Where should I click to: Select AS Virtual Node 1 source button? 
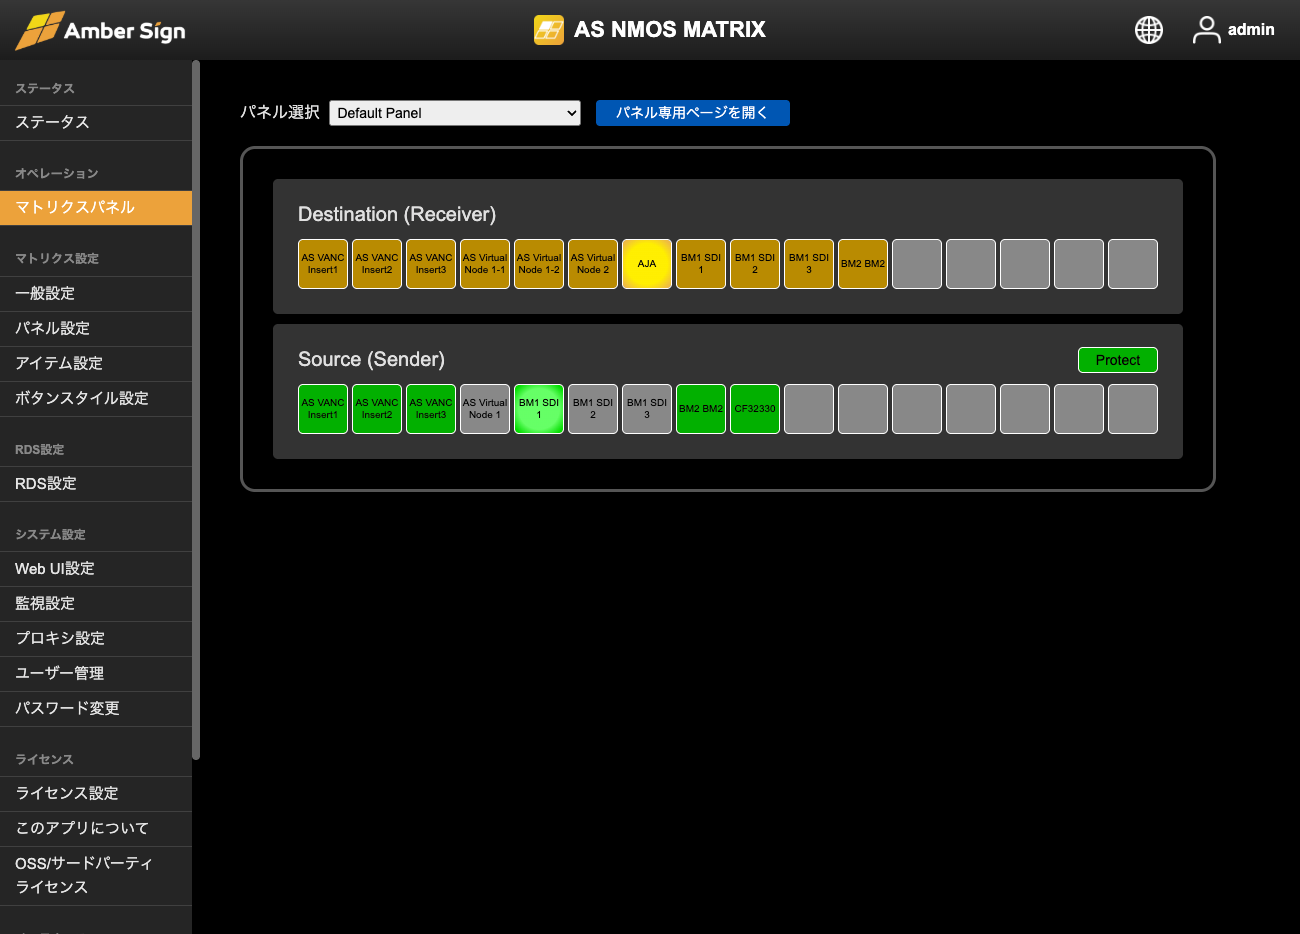485,409
